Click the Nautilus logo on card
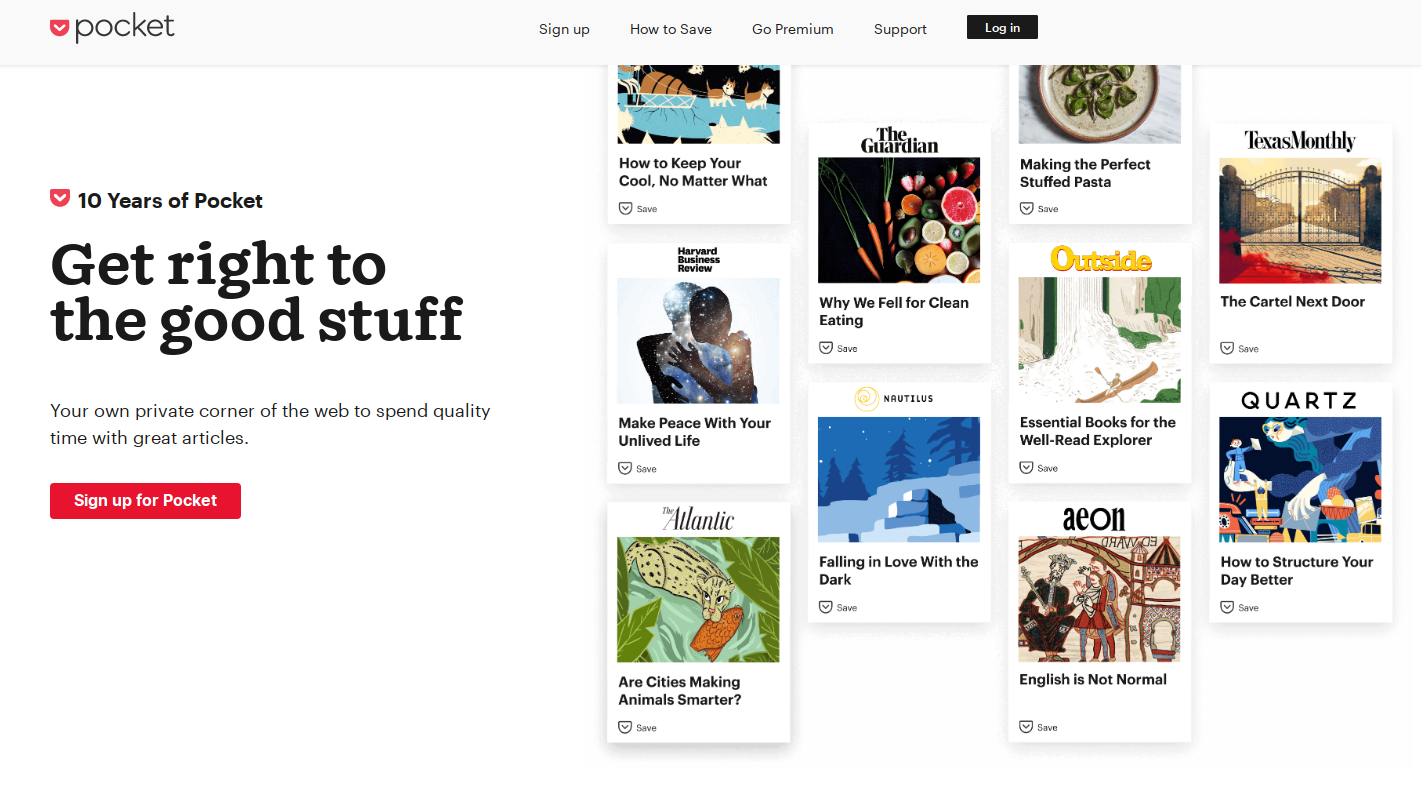The width and height of the screenshot is (1421, 787). 894,398
